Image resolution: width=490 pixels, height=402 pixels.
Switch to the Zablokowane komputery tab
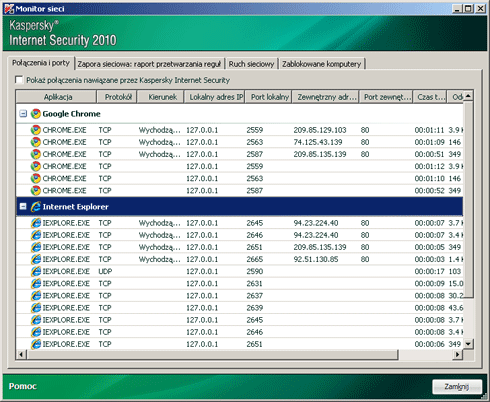pyautogui.click(x=322, y=64)
